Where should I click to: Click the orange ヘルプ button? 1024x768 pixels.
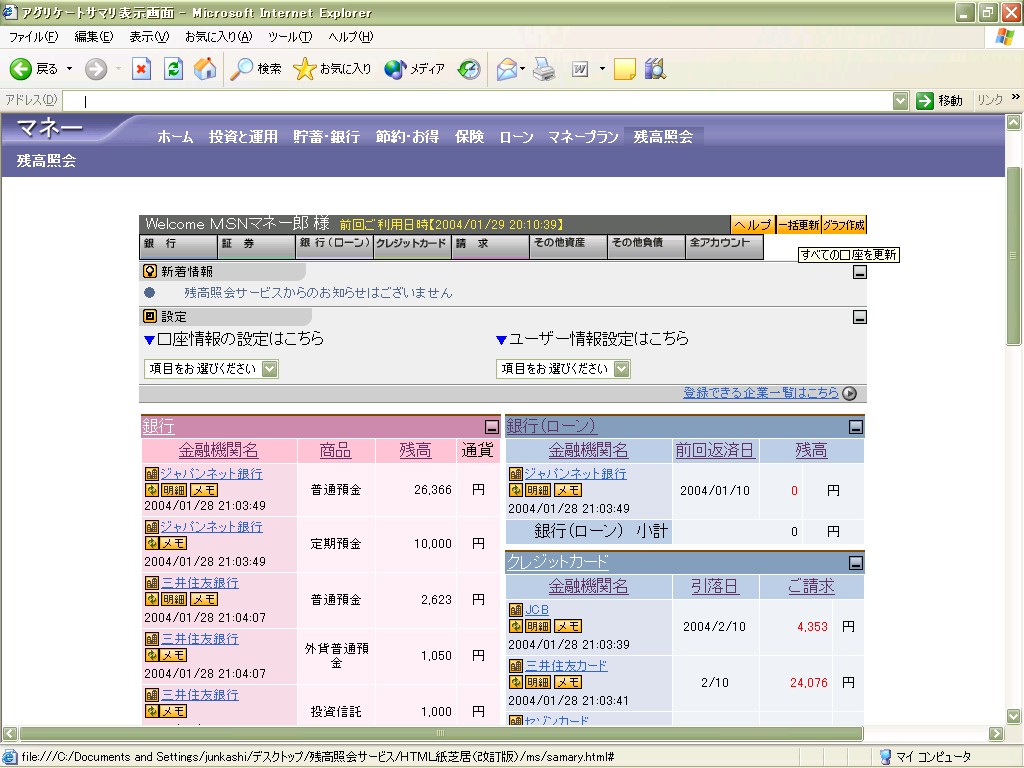(753, 225)
